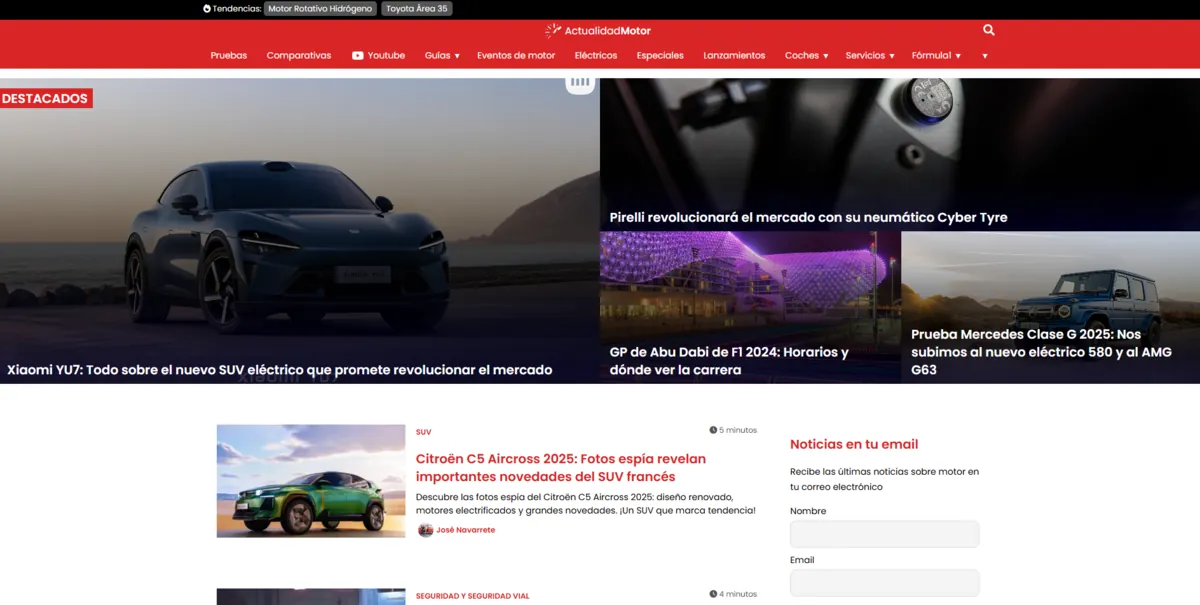Click the 'Tendencias:' label
Image resolution: width=1200 pixels, height=605 pixels.
tap(237, 9)
